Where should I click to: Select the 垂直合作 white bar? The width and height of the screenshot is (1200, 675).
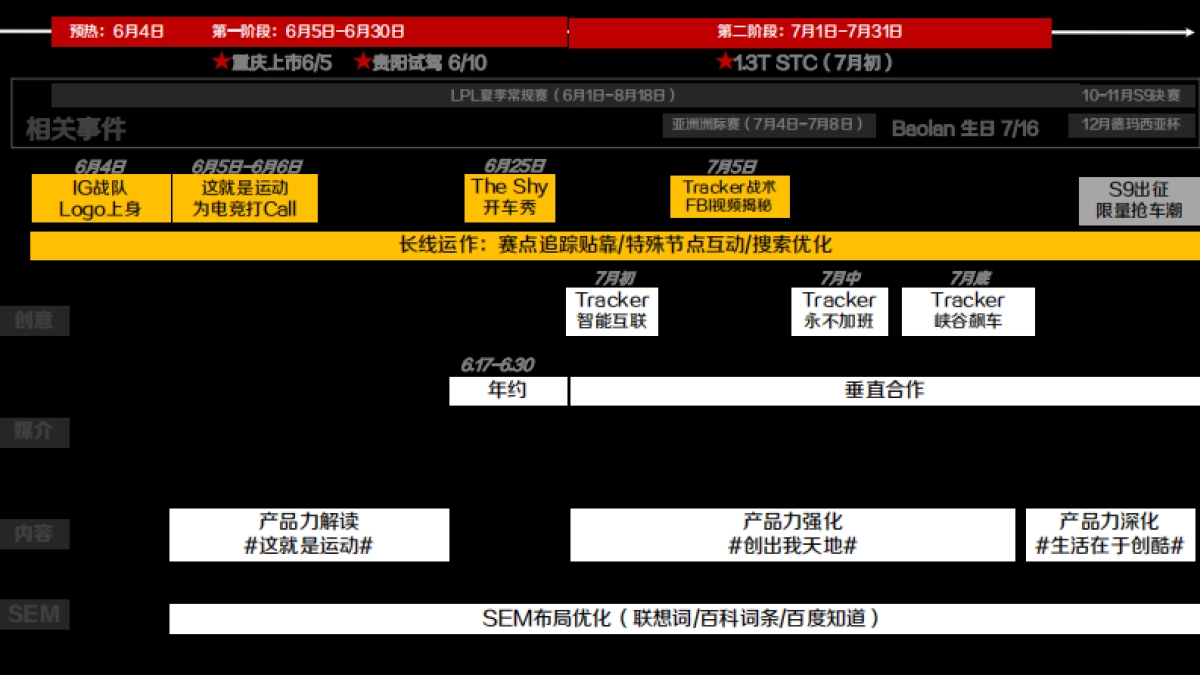tap(884, 390)
